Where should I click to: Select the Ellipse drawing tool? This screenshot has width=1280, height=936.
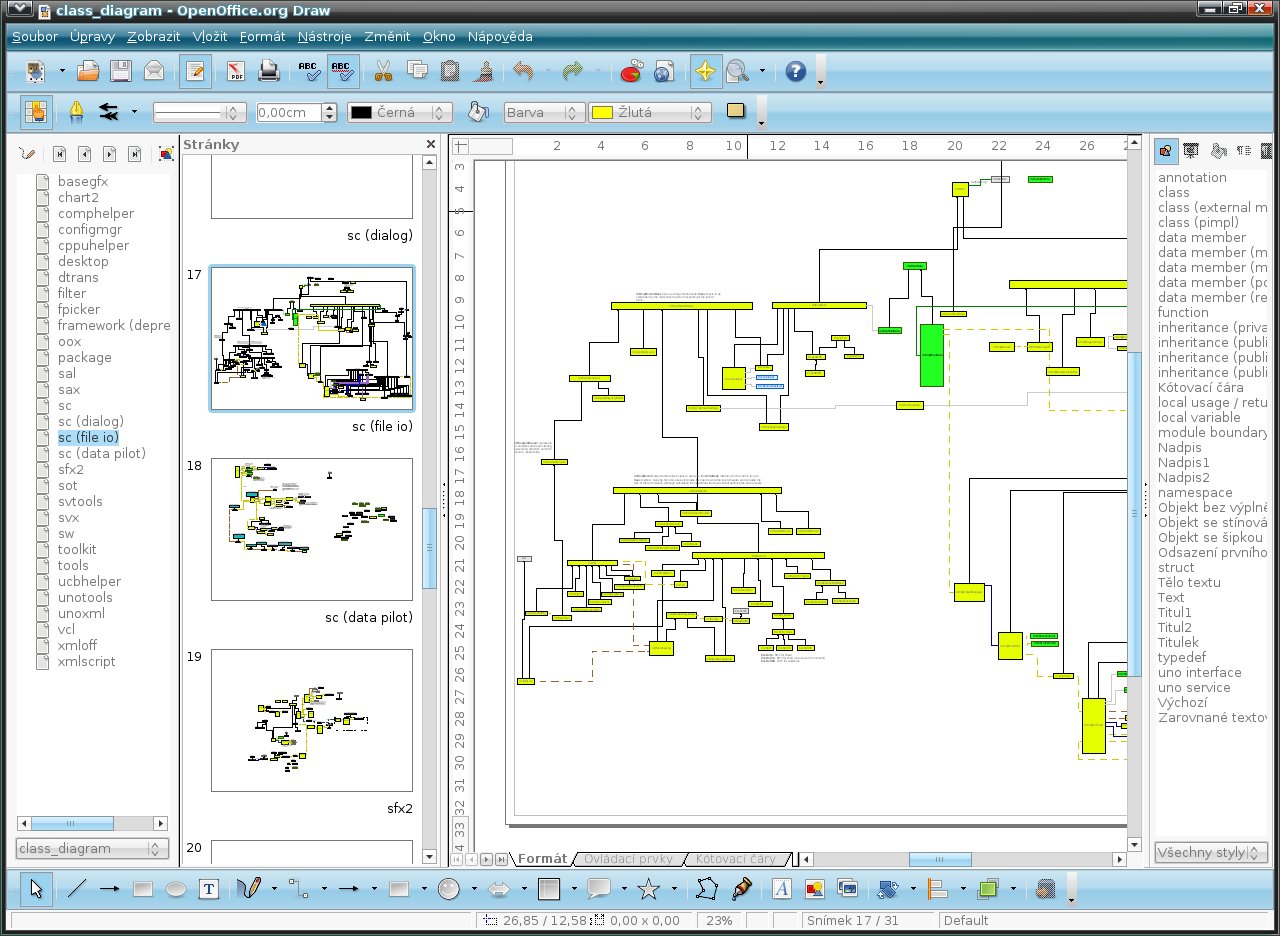coord(176,888)
